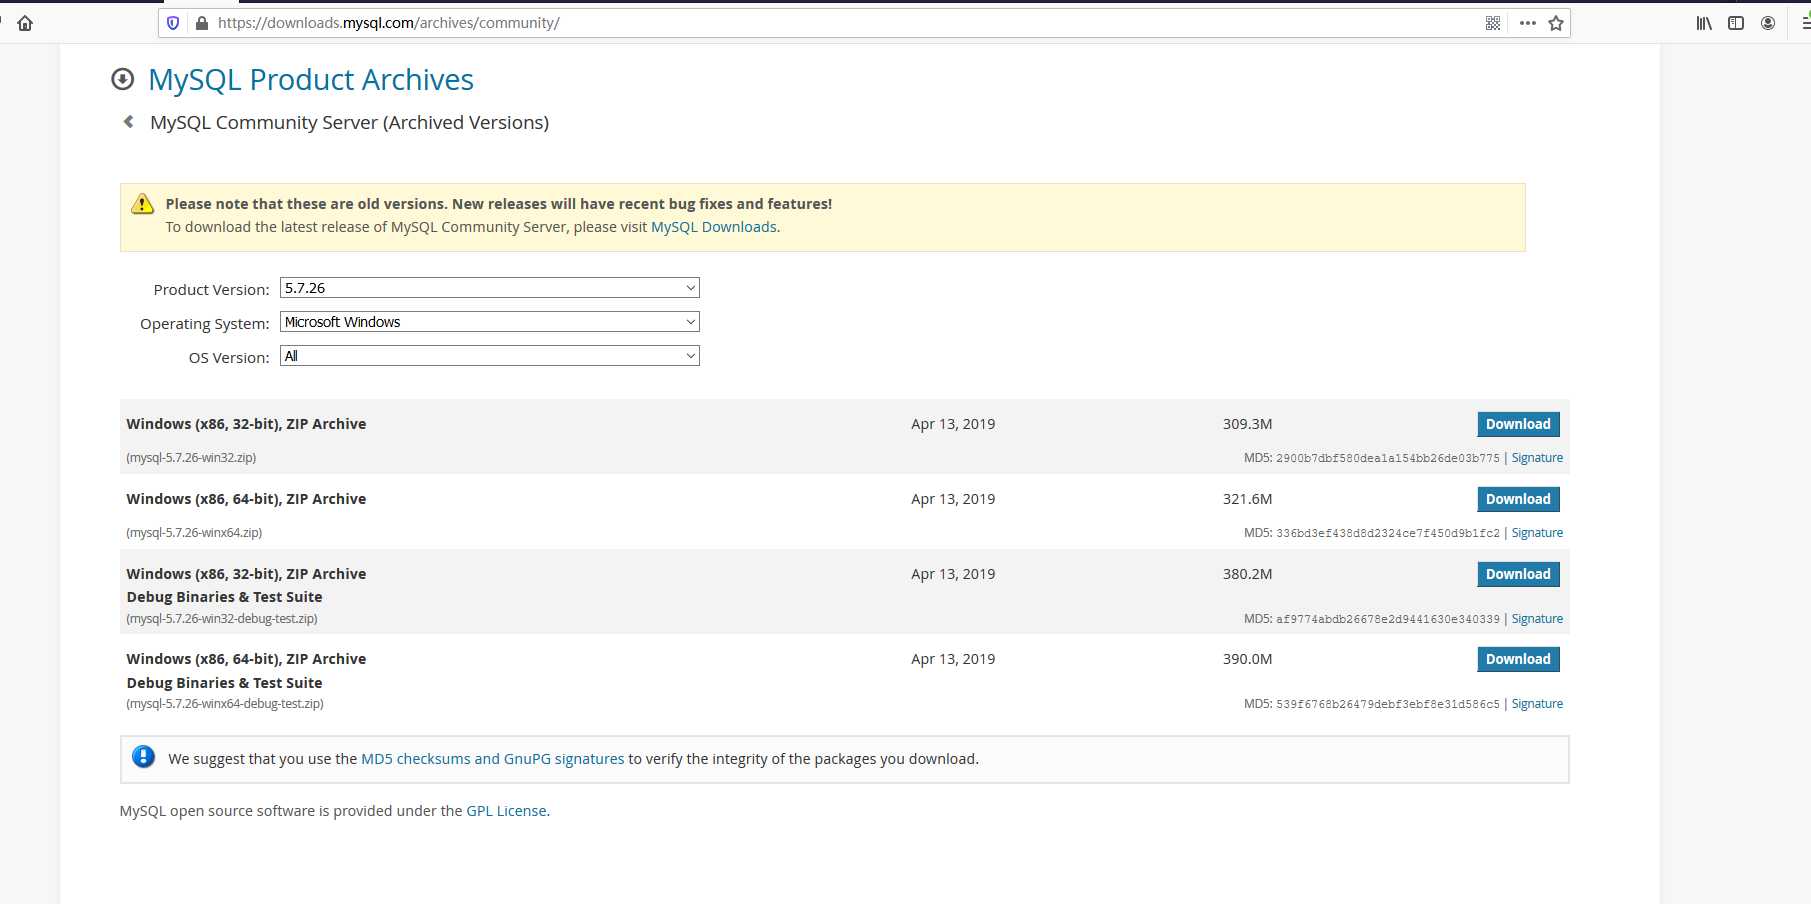This screenshot has height=904, width=1811.
Task: Click the OS Version label
Action: coord(229,358)
